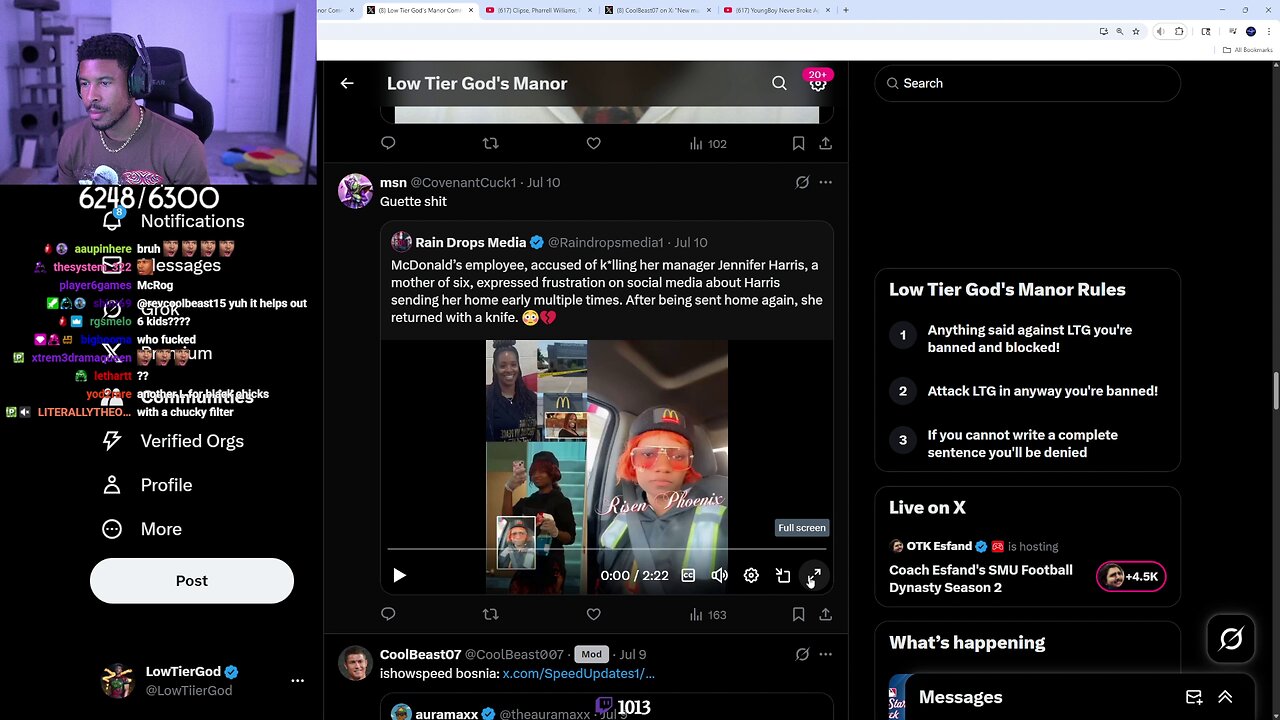This screenshot has width=1280, height=720.
Task: Open account menu dots beside LowTierGod
Action: pos(297,680)
